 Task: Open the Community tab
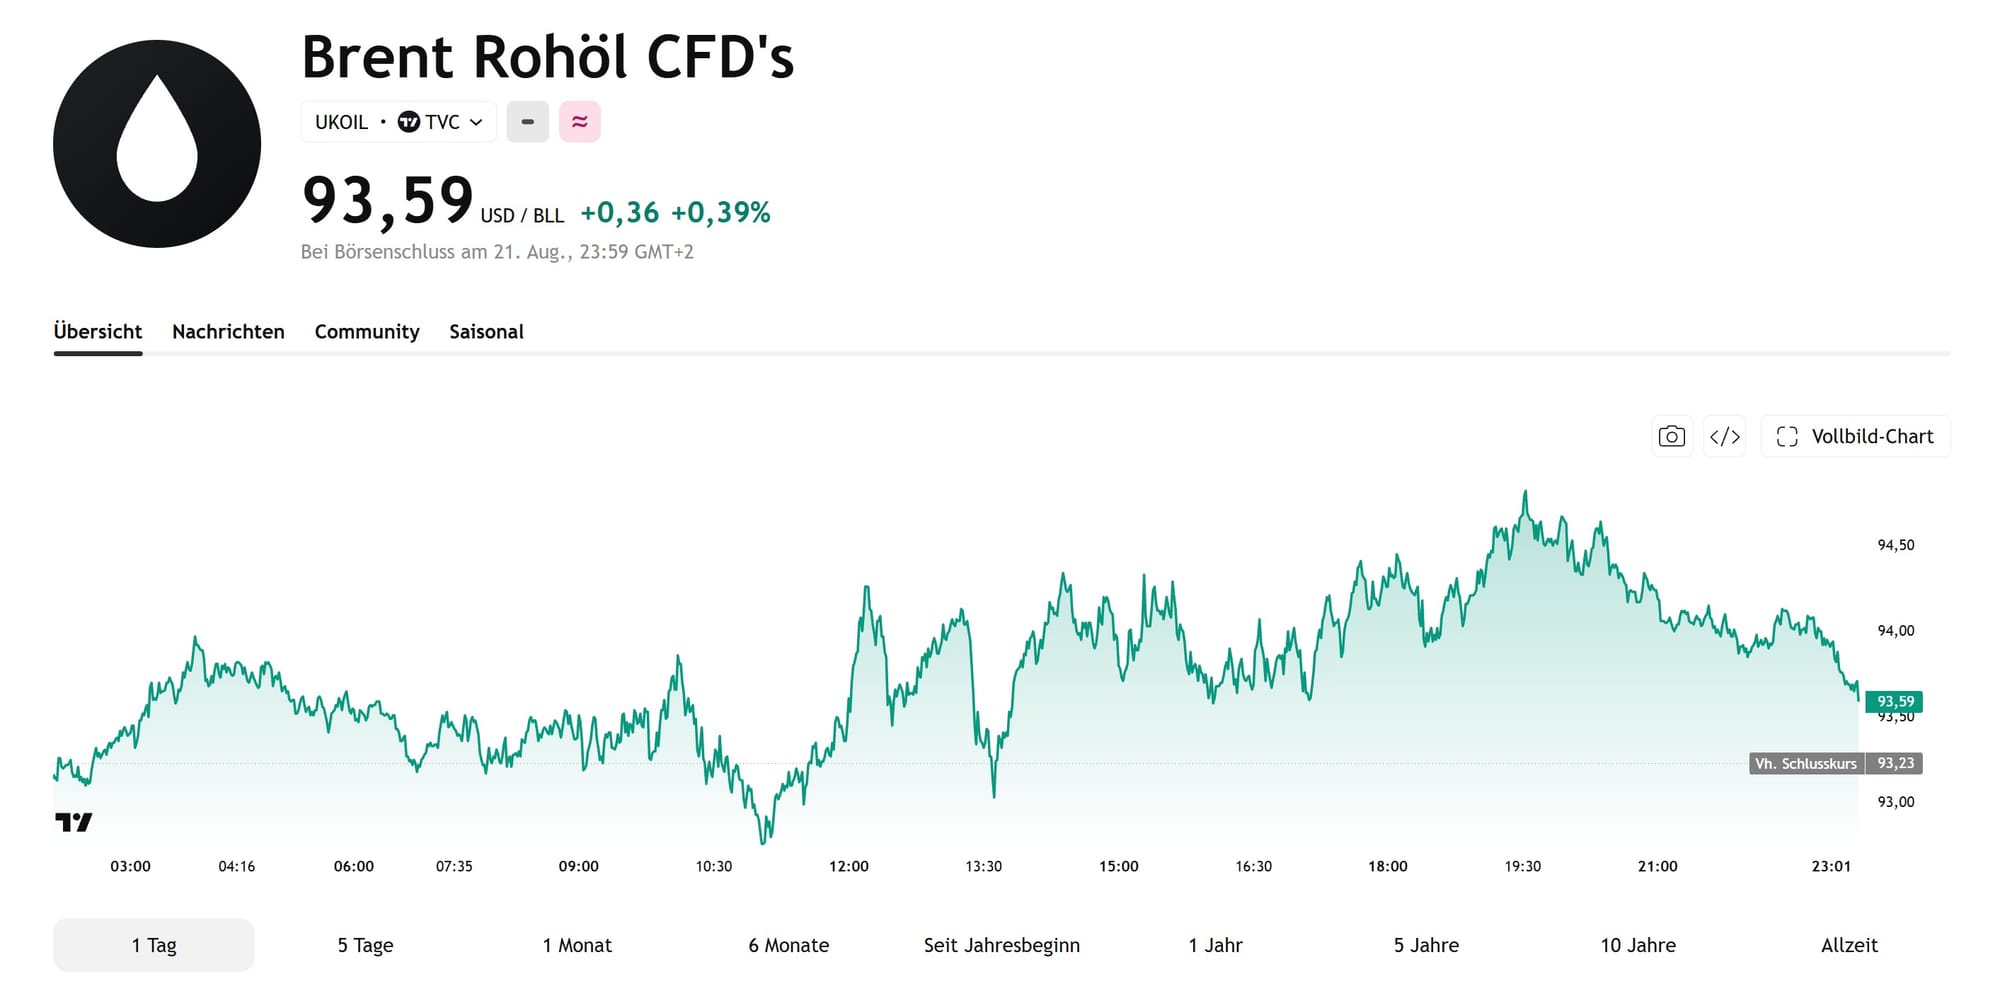point(367,332)
